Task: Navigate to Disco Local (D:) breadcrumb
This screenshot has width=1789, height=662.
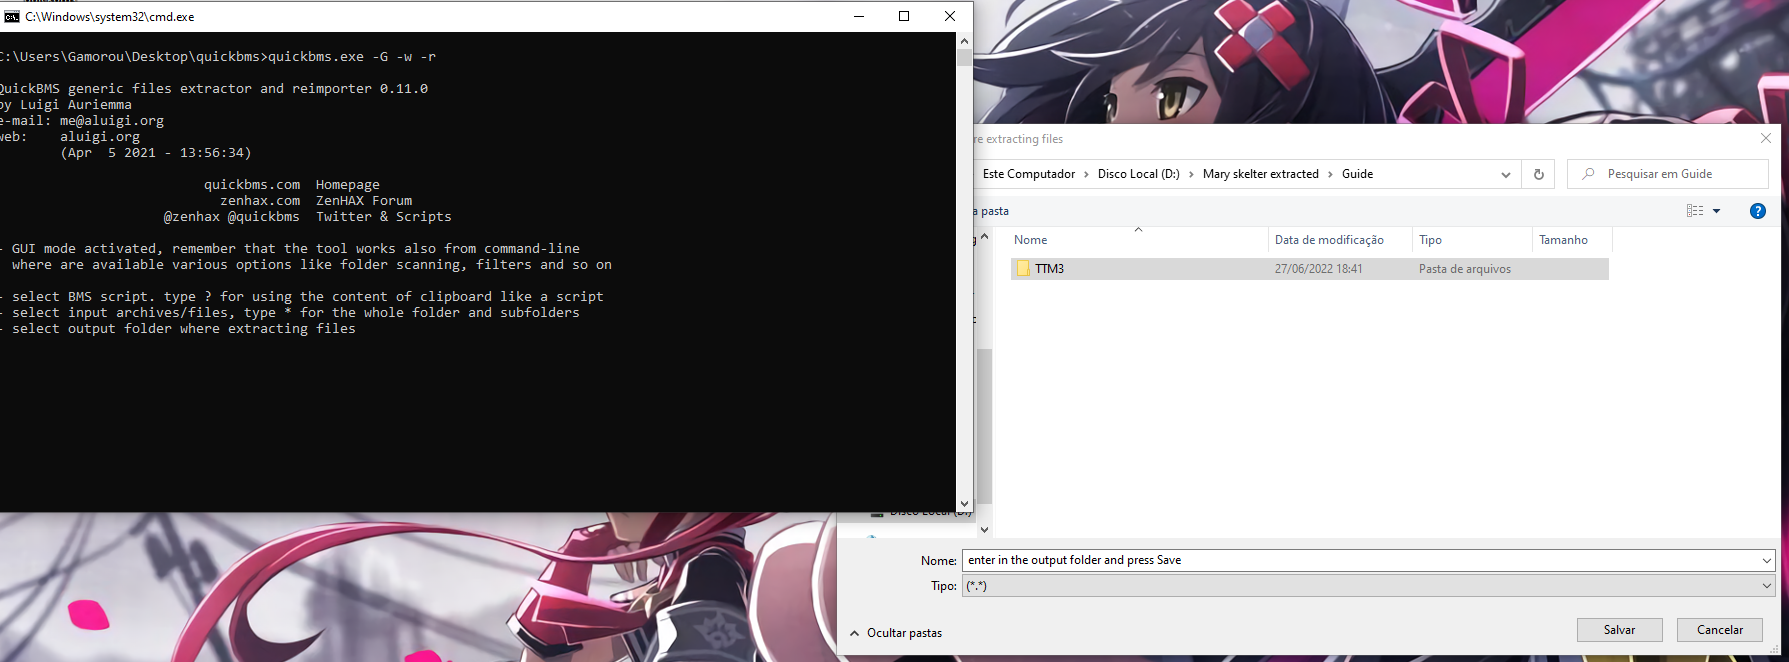Action: click(x=1138, y=174)
